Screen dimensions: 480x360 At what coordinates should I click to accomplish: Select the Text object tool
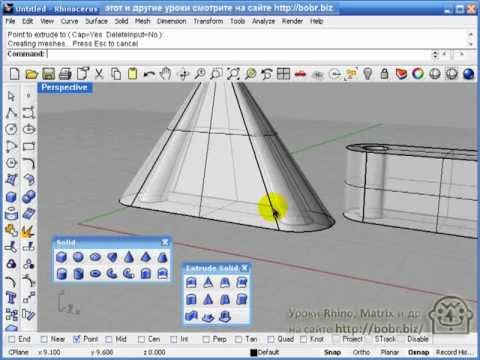click(11, 298)
